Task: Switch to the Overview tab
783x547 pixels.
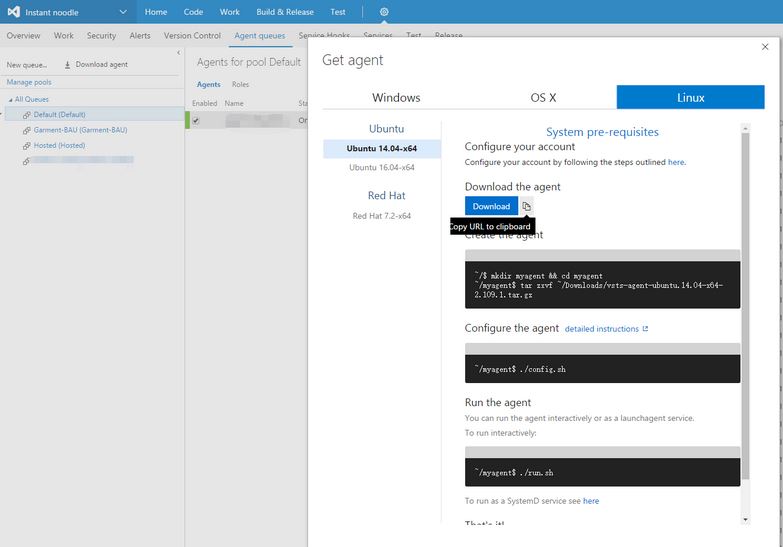Action: tap(23, 35)
